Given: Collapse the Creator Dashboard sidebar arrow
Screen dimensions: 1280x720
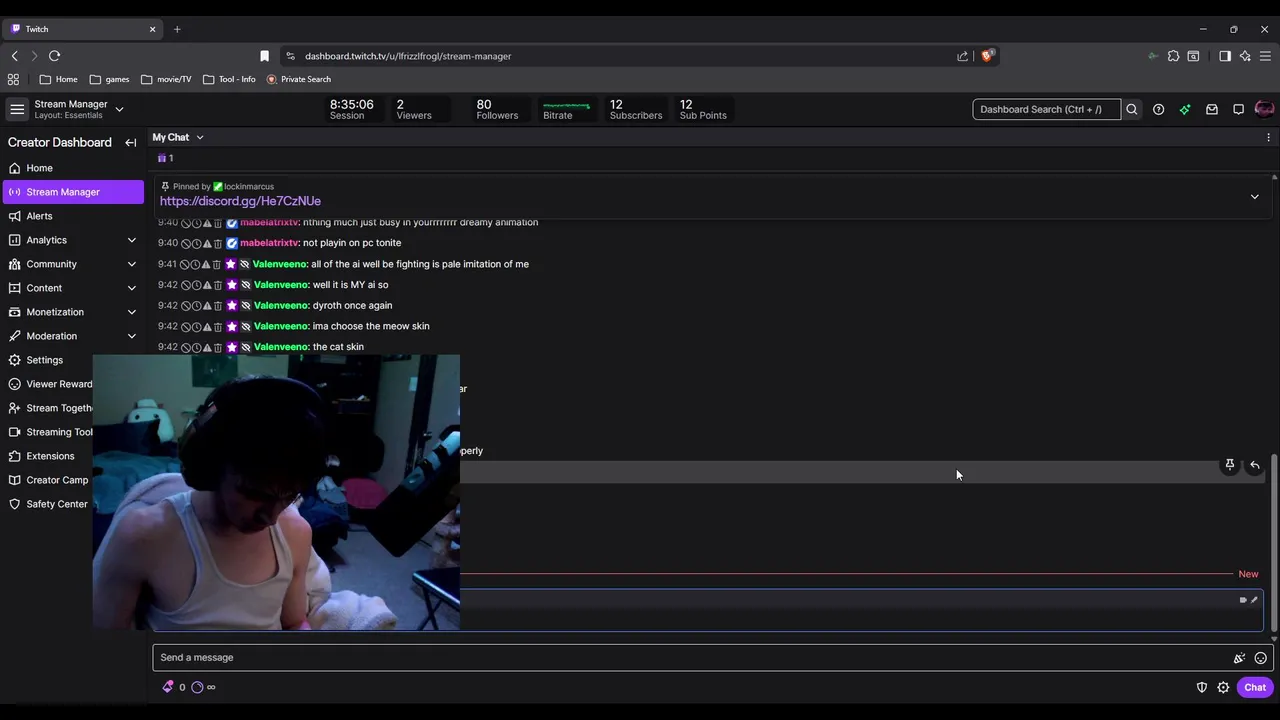Looking at the screenshot, I should coord(130,143).
